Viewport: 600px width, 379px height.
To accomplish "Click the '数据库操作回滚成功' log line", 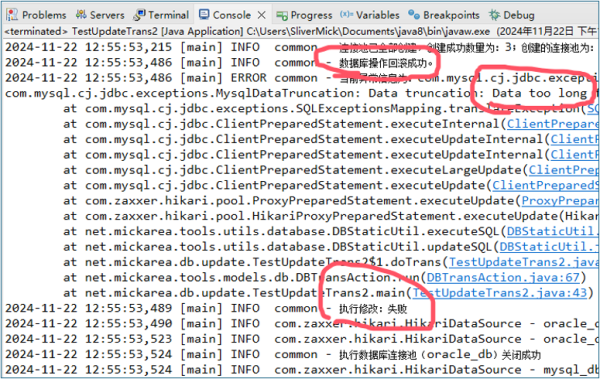I will (x=220, y=62).
